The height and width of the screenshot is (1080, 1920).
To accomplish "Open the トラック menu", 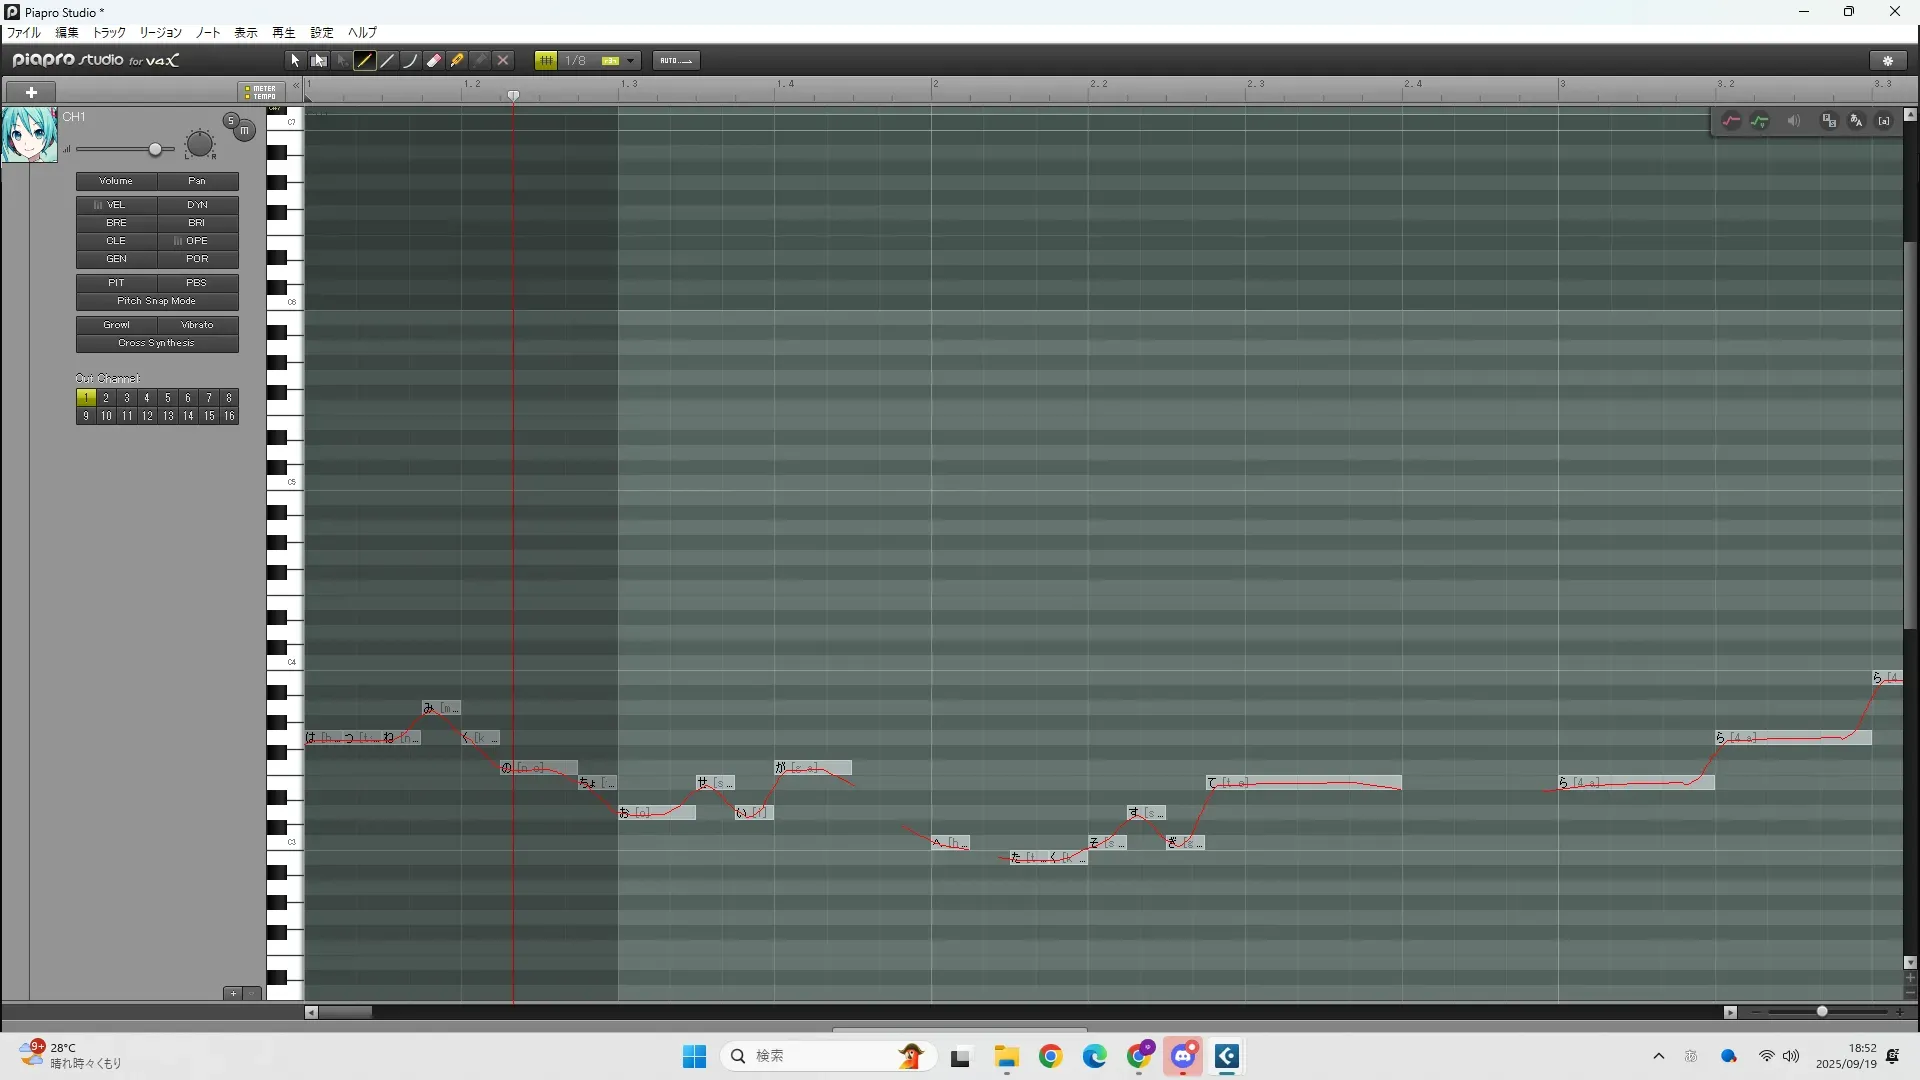I will tap(109, 33).
